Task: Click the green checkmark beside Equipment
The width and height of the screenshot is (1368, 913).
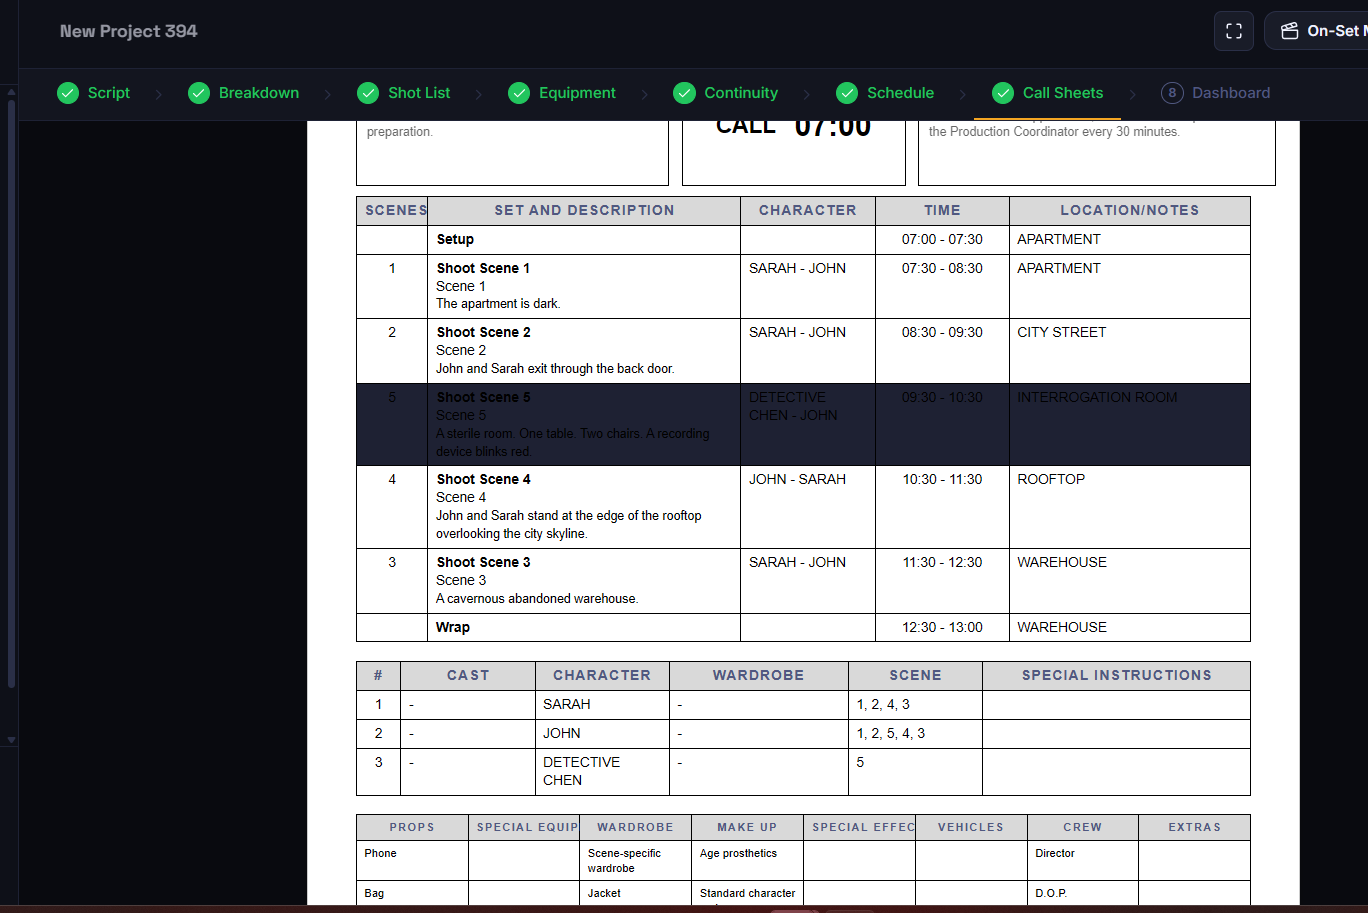Action: pos(519,93)
